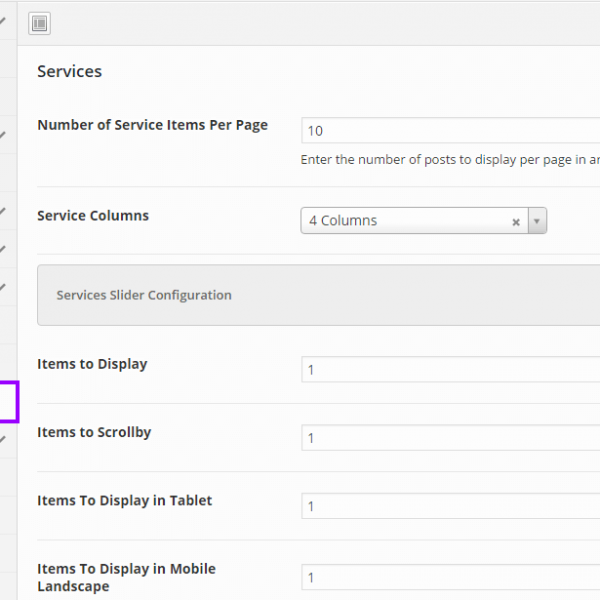Viewport: 600px width, 600px height.
Task: Click the Items to Display input field
Action: (450, 370)
